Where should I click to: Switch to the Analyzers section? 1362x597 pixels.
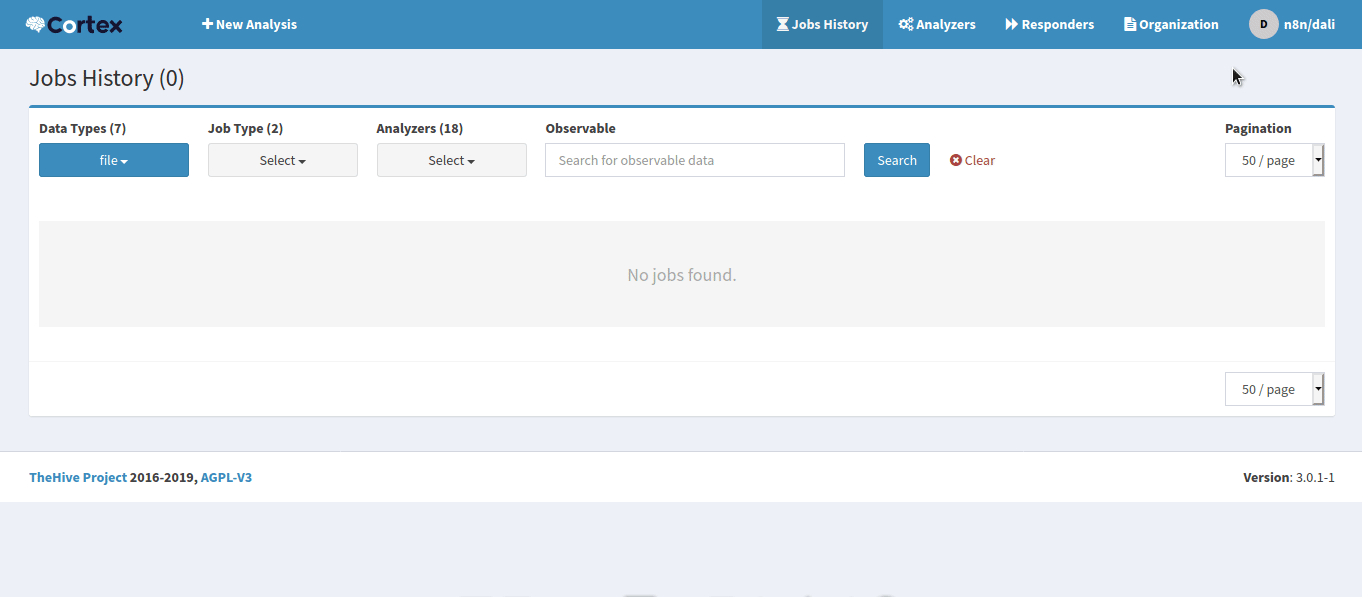(x=937, y=23)
